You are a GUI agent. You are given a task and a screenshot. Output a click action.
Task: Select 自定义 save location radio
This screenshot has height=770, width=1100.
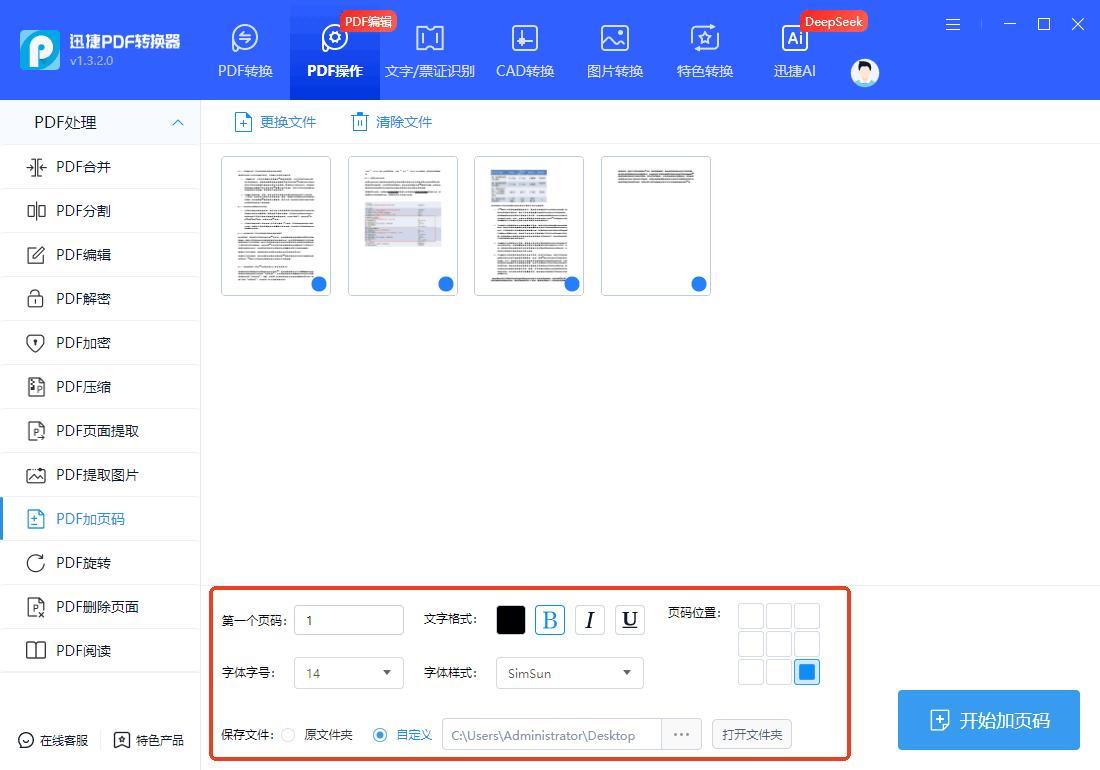[380, 735]
